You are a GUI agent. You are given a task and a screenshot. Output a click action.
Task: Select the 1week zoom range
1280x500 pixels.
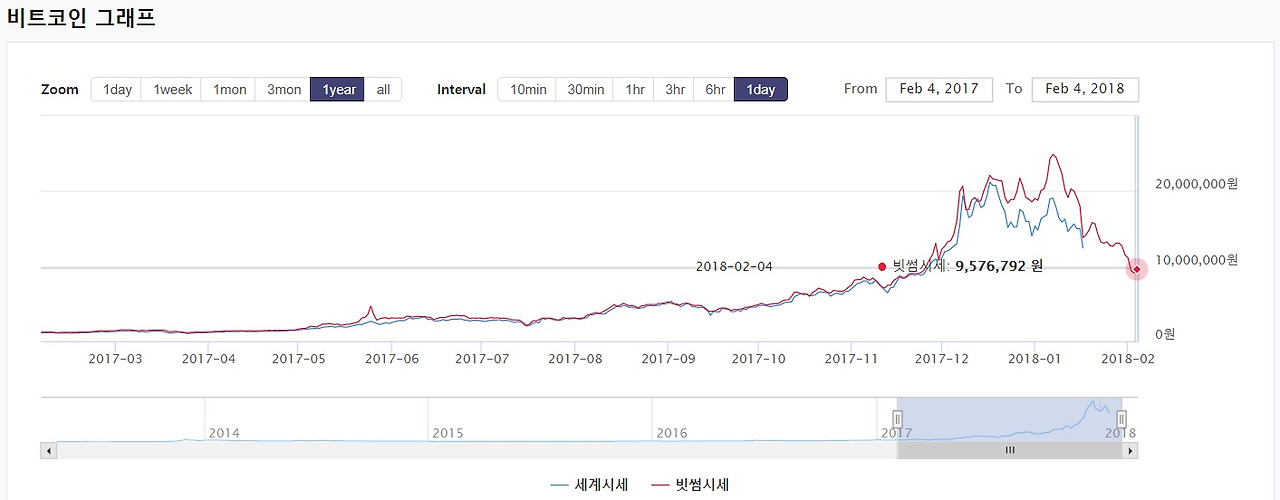(172, 90)
